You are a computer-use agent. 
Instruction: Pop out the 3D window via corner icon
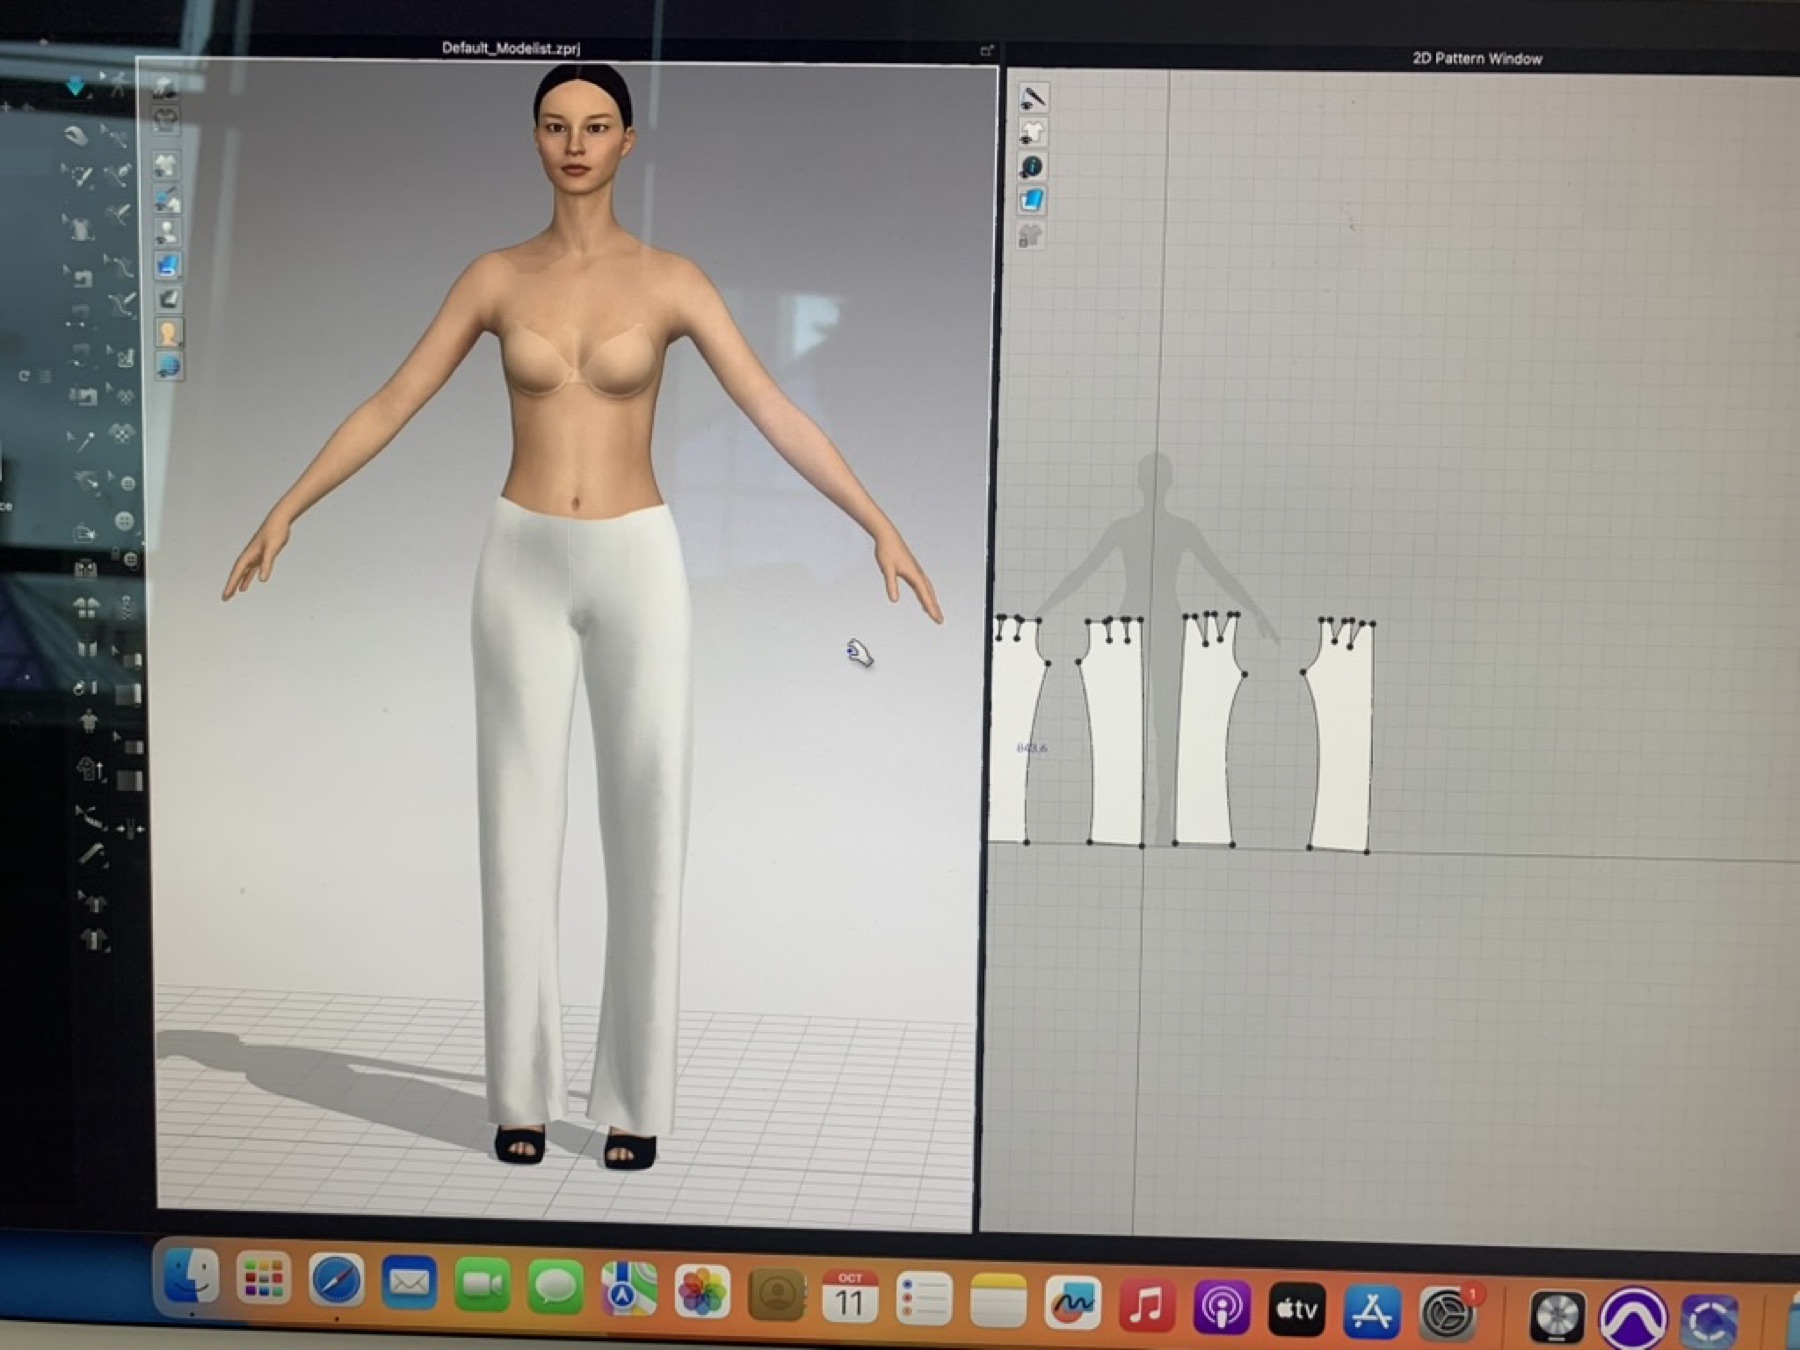tap(986, 50)
